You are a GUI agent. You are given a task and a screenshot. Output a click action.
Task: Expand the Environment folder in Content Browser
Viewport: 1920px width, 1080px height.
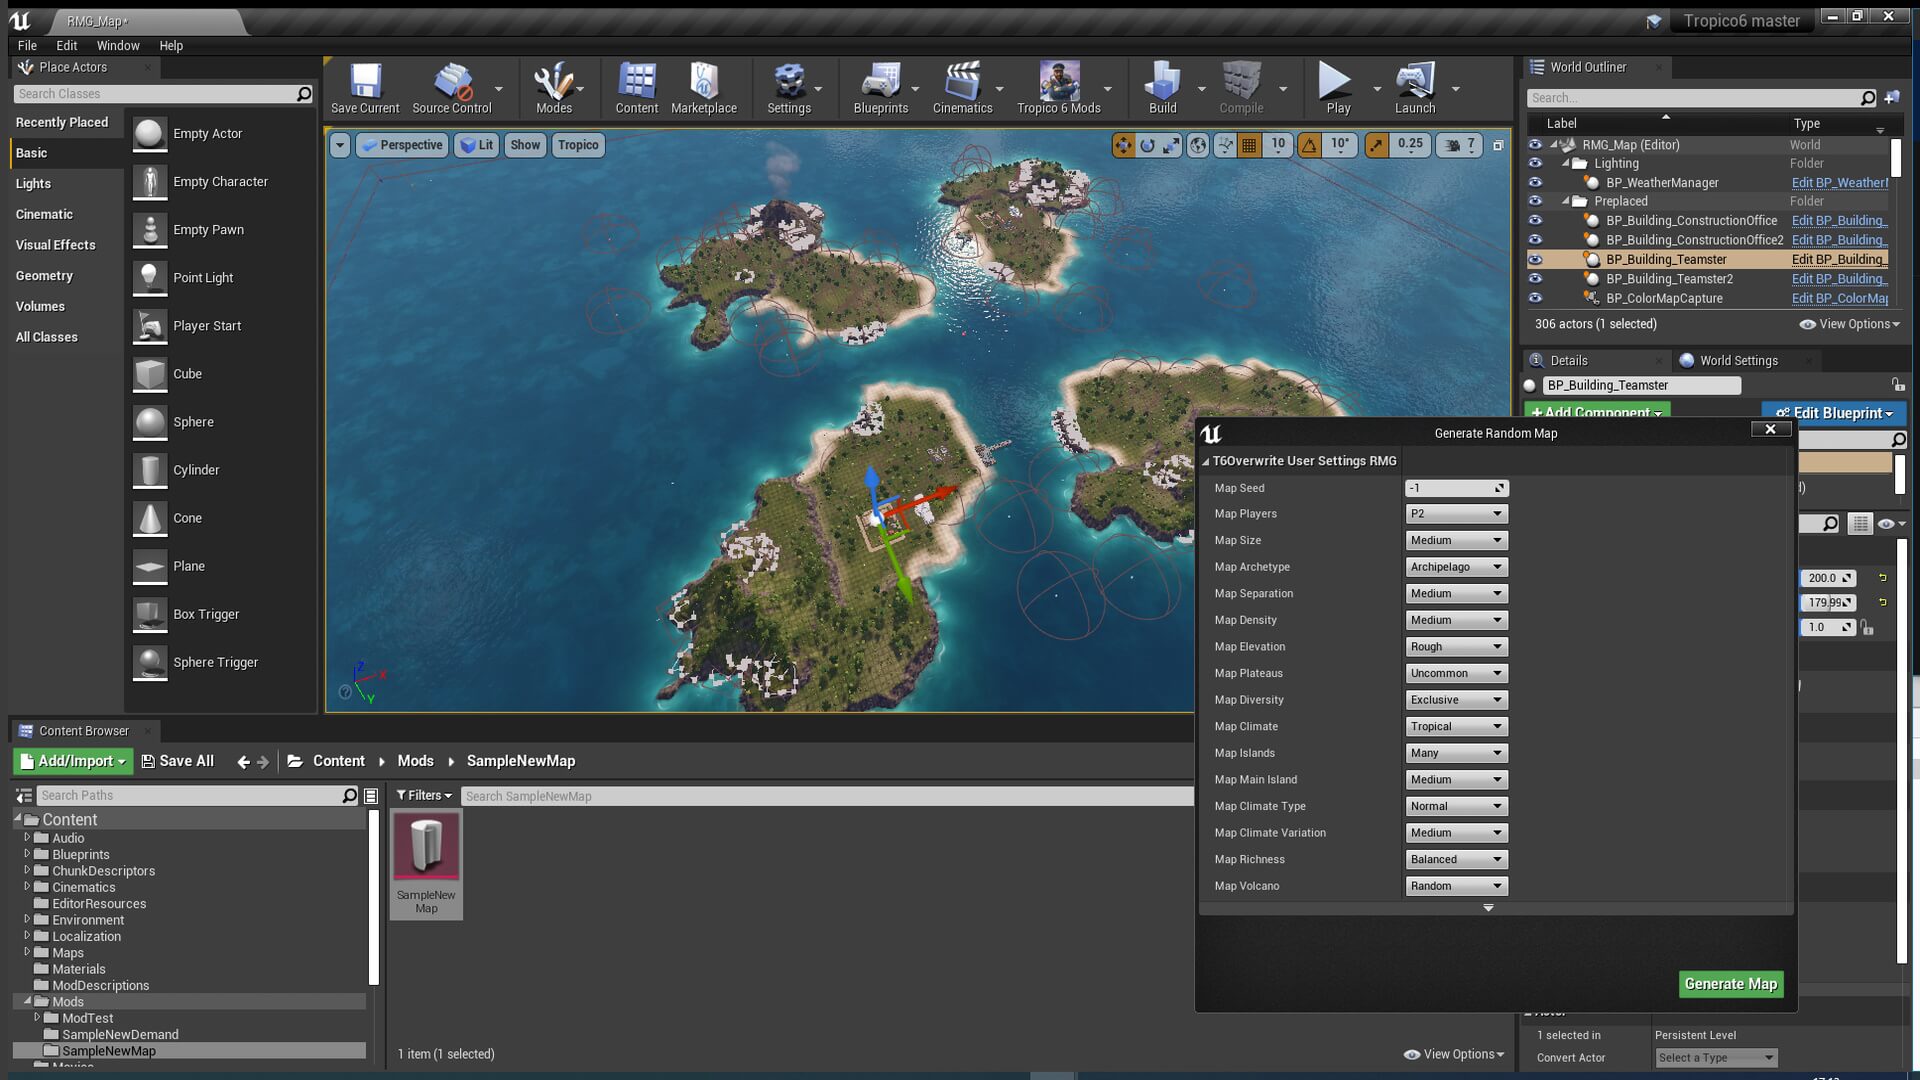27,919
